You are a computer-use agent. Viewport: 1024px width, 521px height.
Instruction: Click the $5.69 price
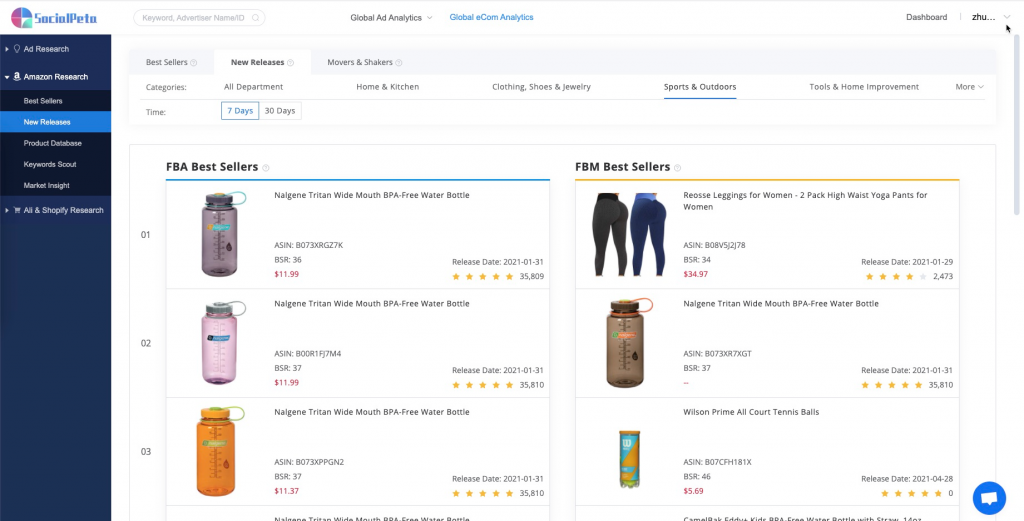coord(694,491)
